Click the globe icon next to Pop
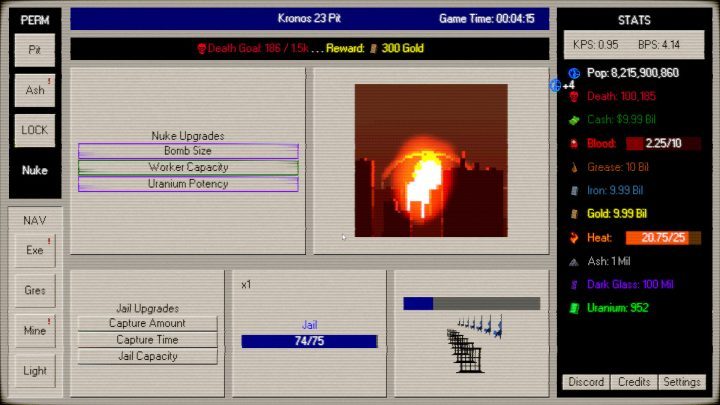Screen dimensions: 720x405 tap(574, 74)
